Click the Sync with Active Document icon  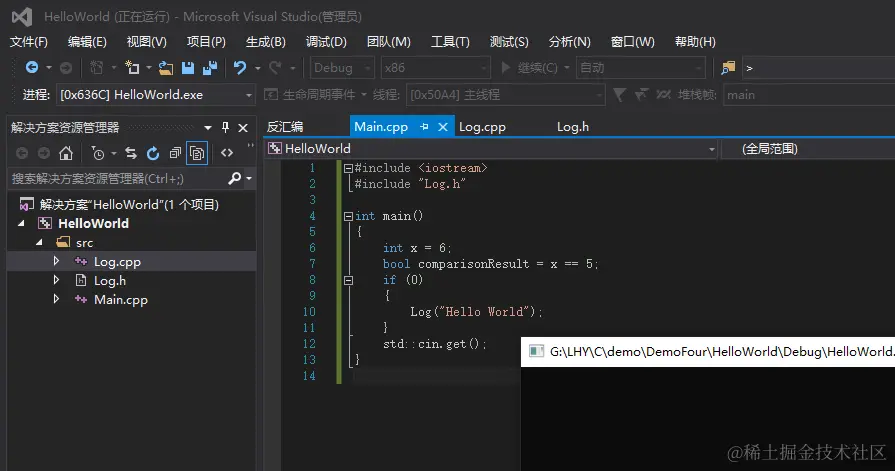[x=131, y=153]
